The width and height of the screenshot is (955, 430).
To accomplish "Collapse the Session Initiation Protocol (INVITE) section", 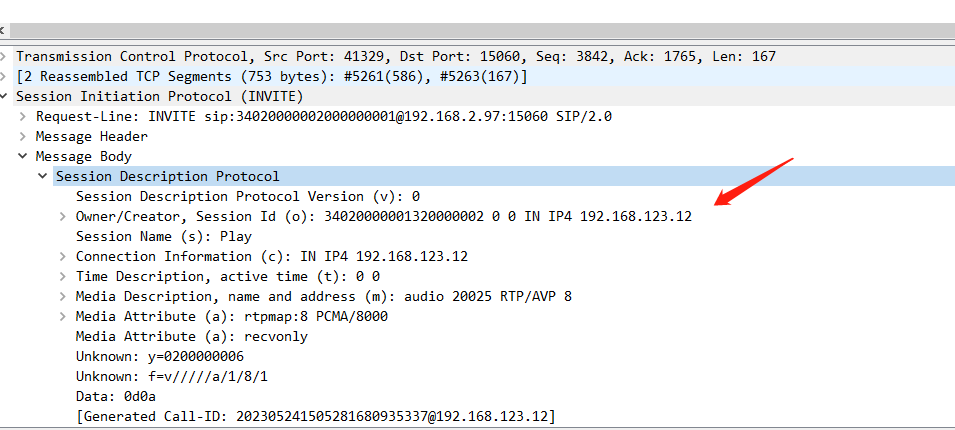I will coord(5,97).
